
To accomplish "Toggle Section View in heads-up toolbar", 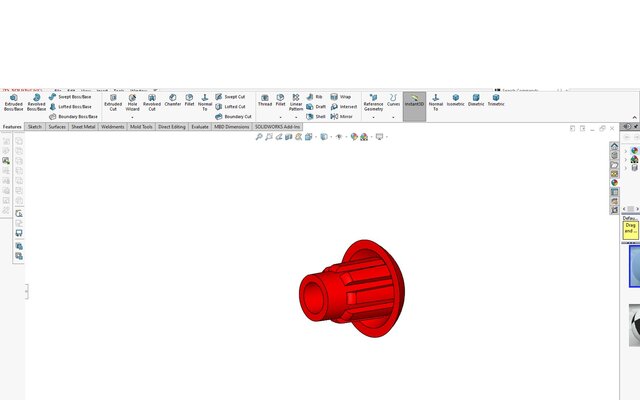I will point(289,137).
